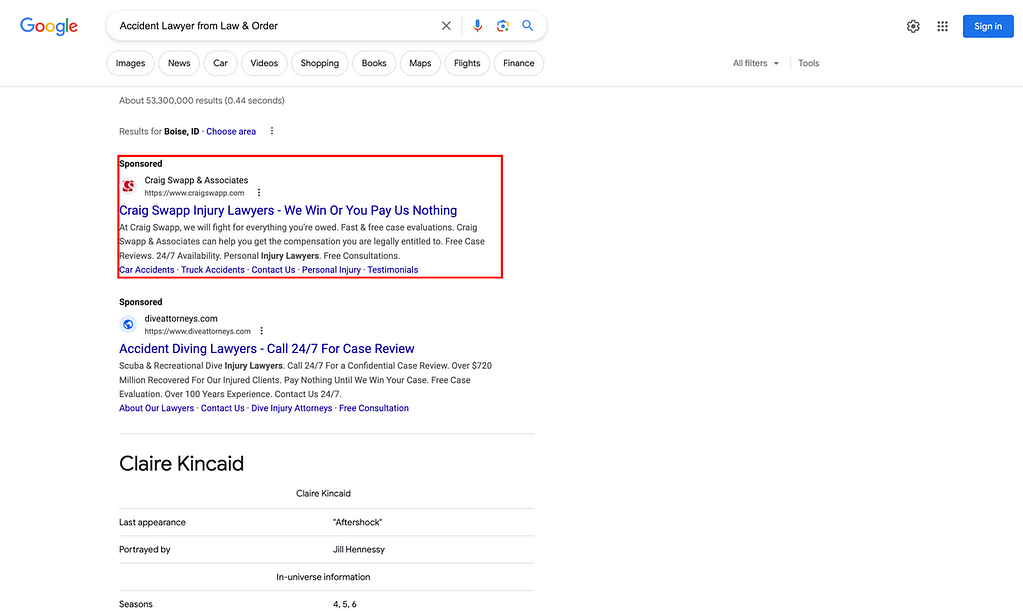This screenshot has width=1023, height=611.
Task: Click the Claire Kincaid large heading
Action: (x=181, y=464)
